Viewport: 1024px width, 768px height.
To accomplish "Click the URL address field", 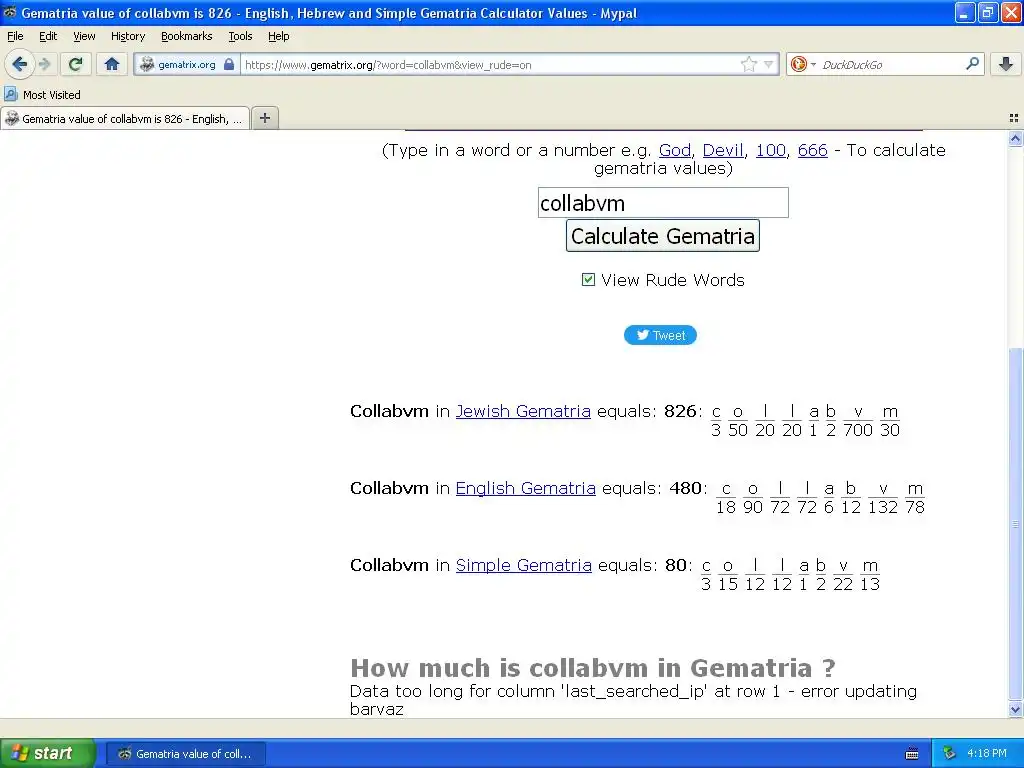I will 490,65.
